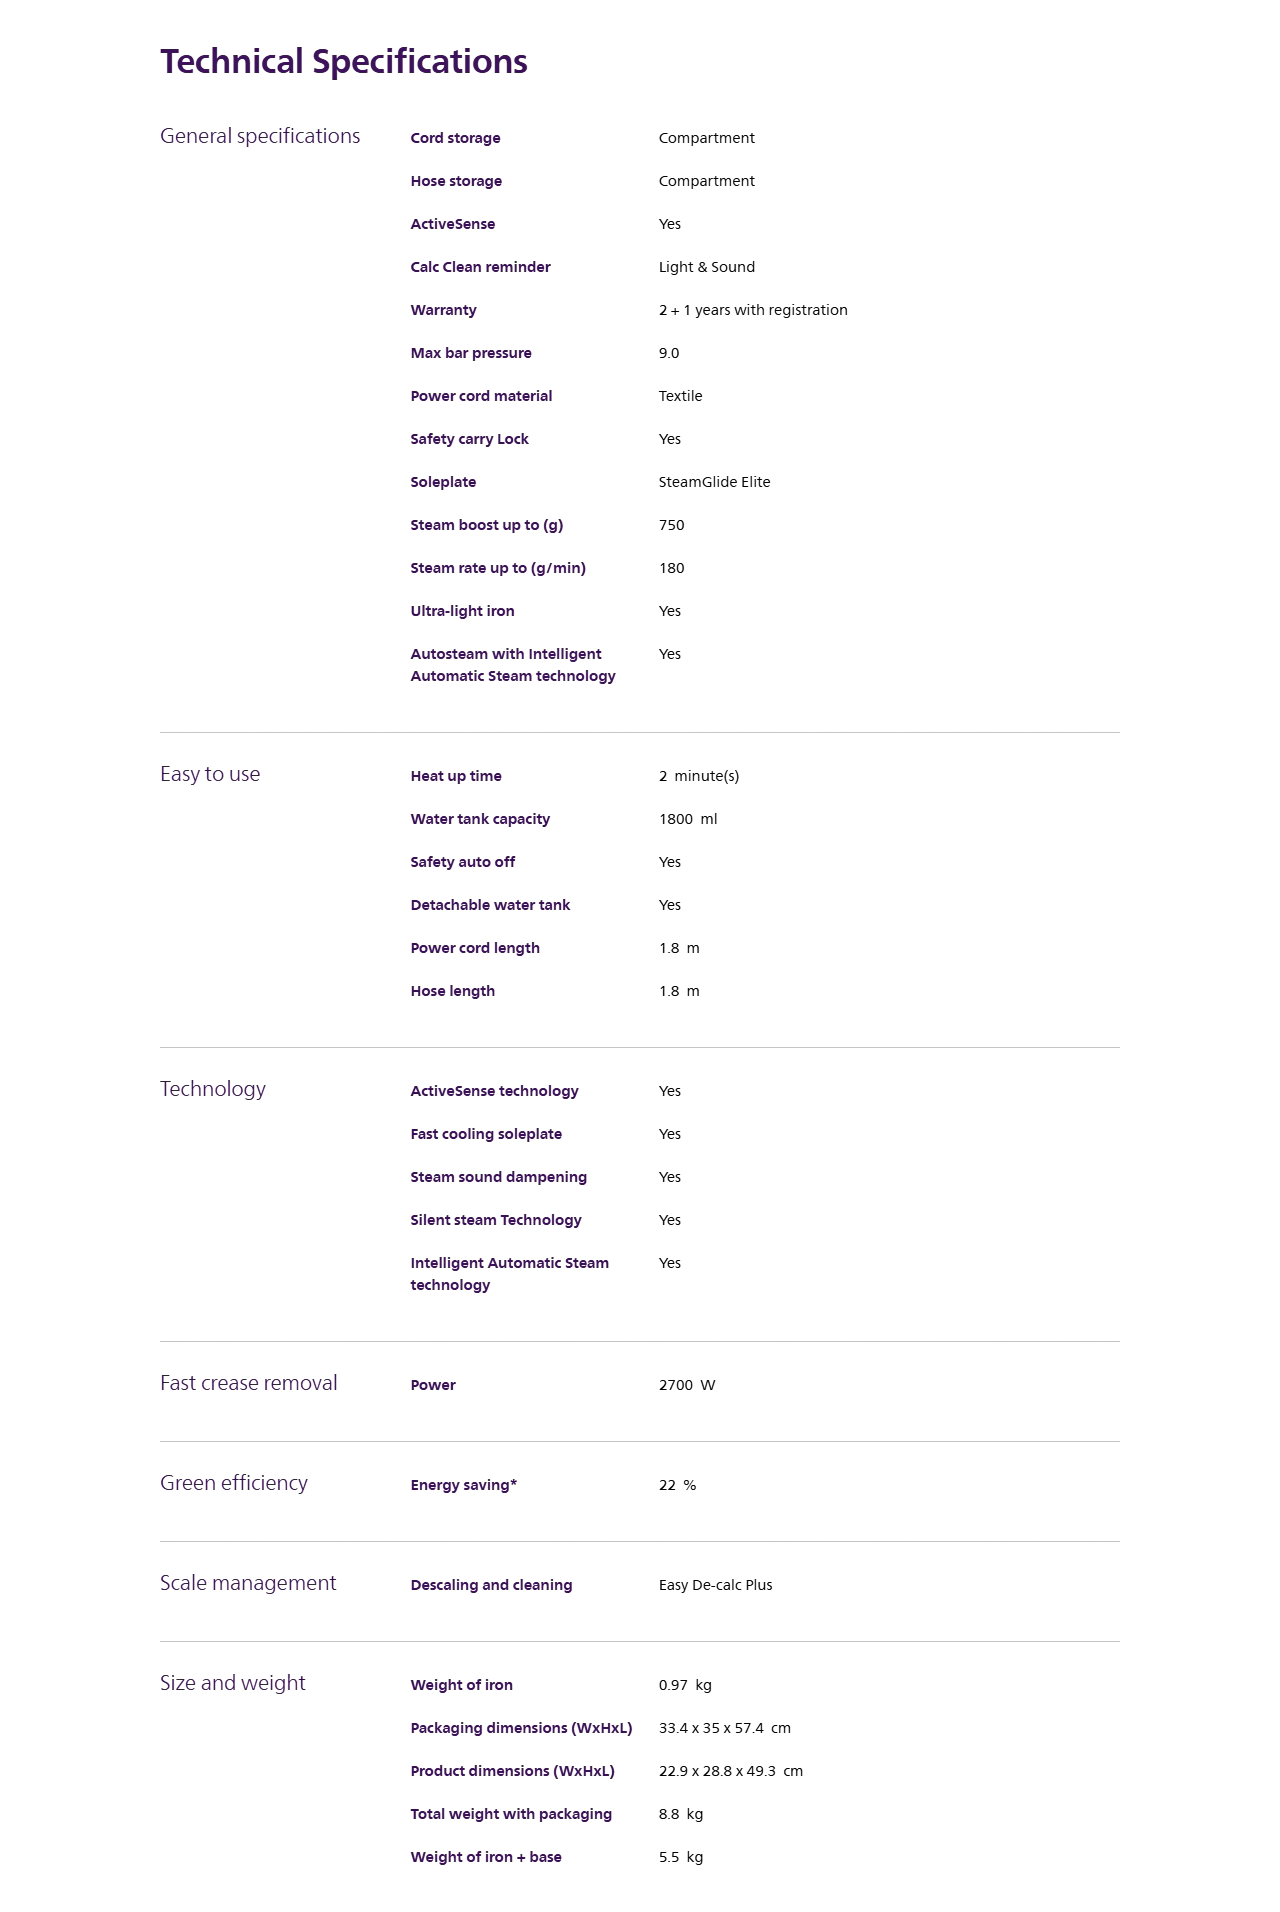This screenshot has width=1280, height=1912.
Task: Click the Size and weight section title
Action: (233, 1683)
